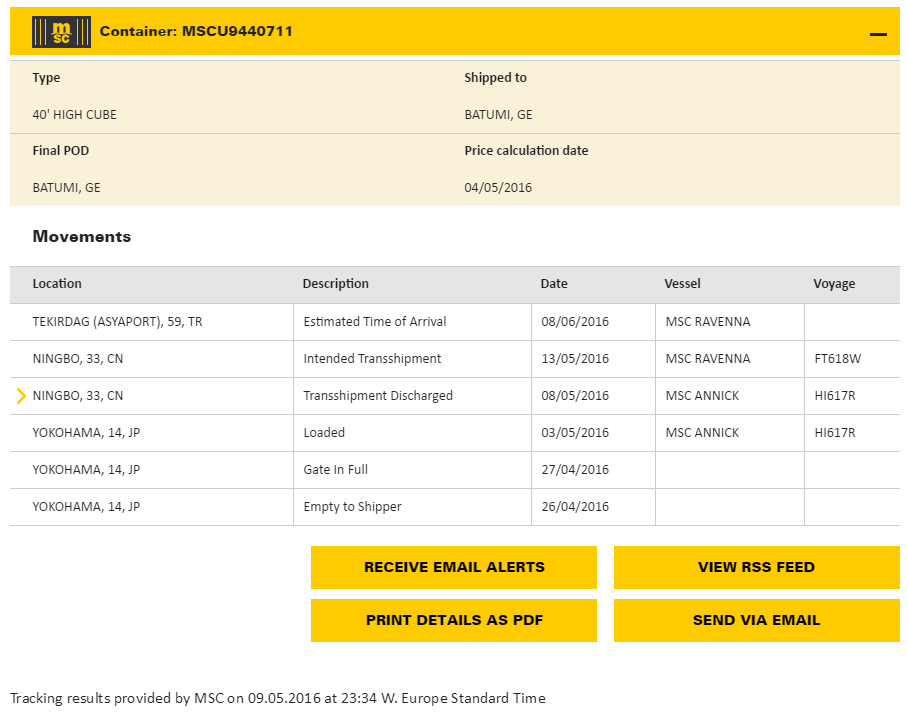
Task: Select the Vessel column header
Action: click(682, 284)
